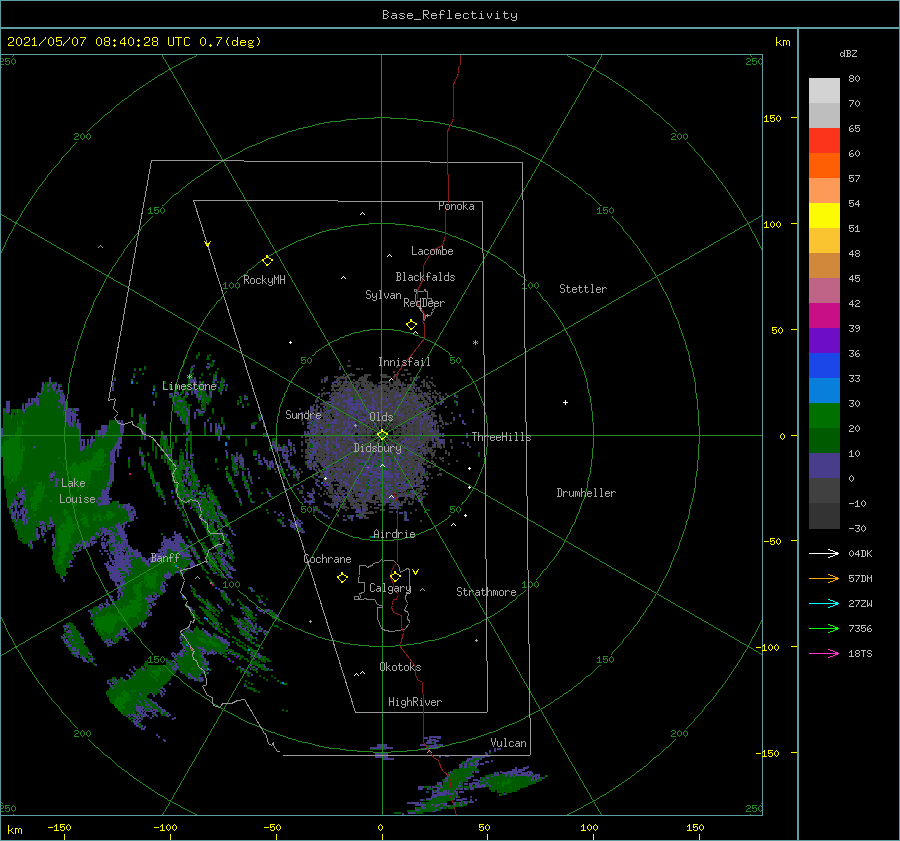Pick the slate purple 0-10 dBZ swatch
The width and height of the screenshot is (900, 841).
click(824, 465)
